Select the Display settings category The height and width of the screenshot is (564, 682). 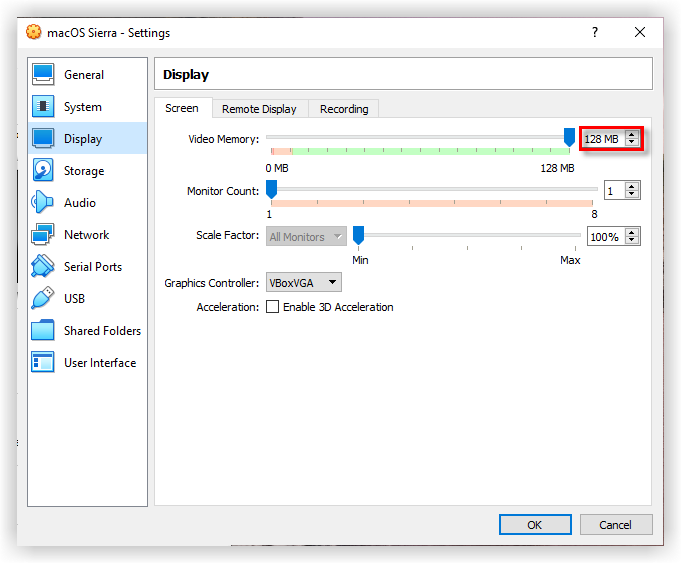(87, 139)
